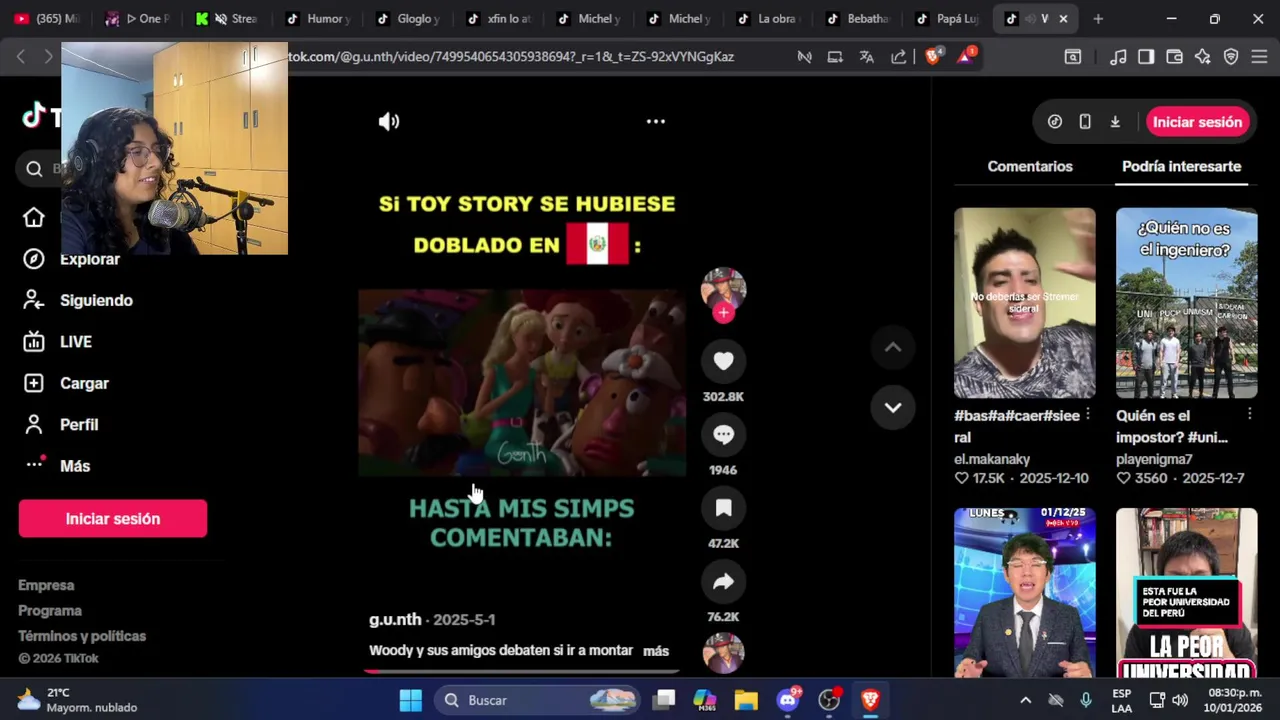Open the comments bubble showing 1946
The image size is (1280, 720).
coord(723,435)
